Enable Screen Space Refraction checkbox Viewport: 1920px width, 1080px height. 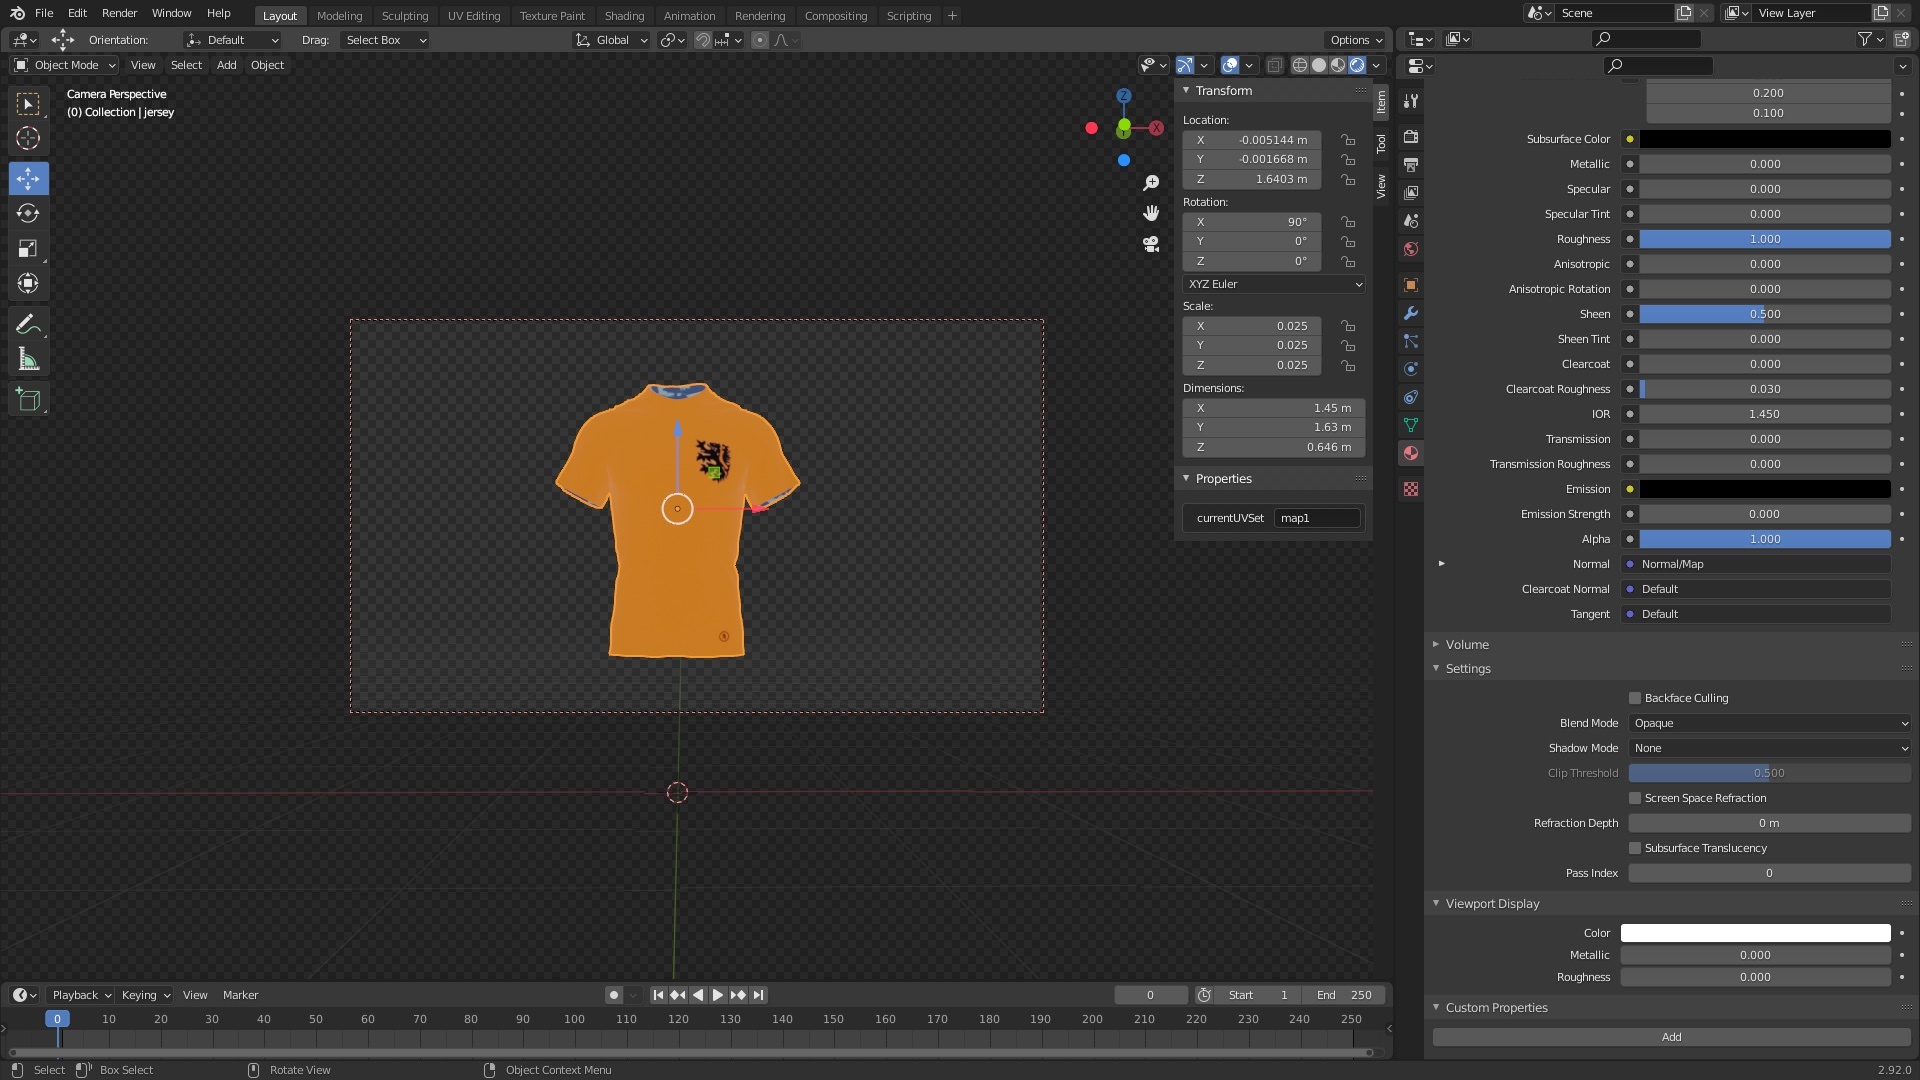(x=1635, y=798)
